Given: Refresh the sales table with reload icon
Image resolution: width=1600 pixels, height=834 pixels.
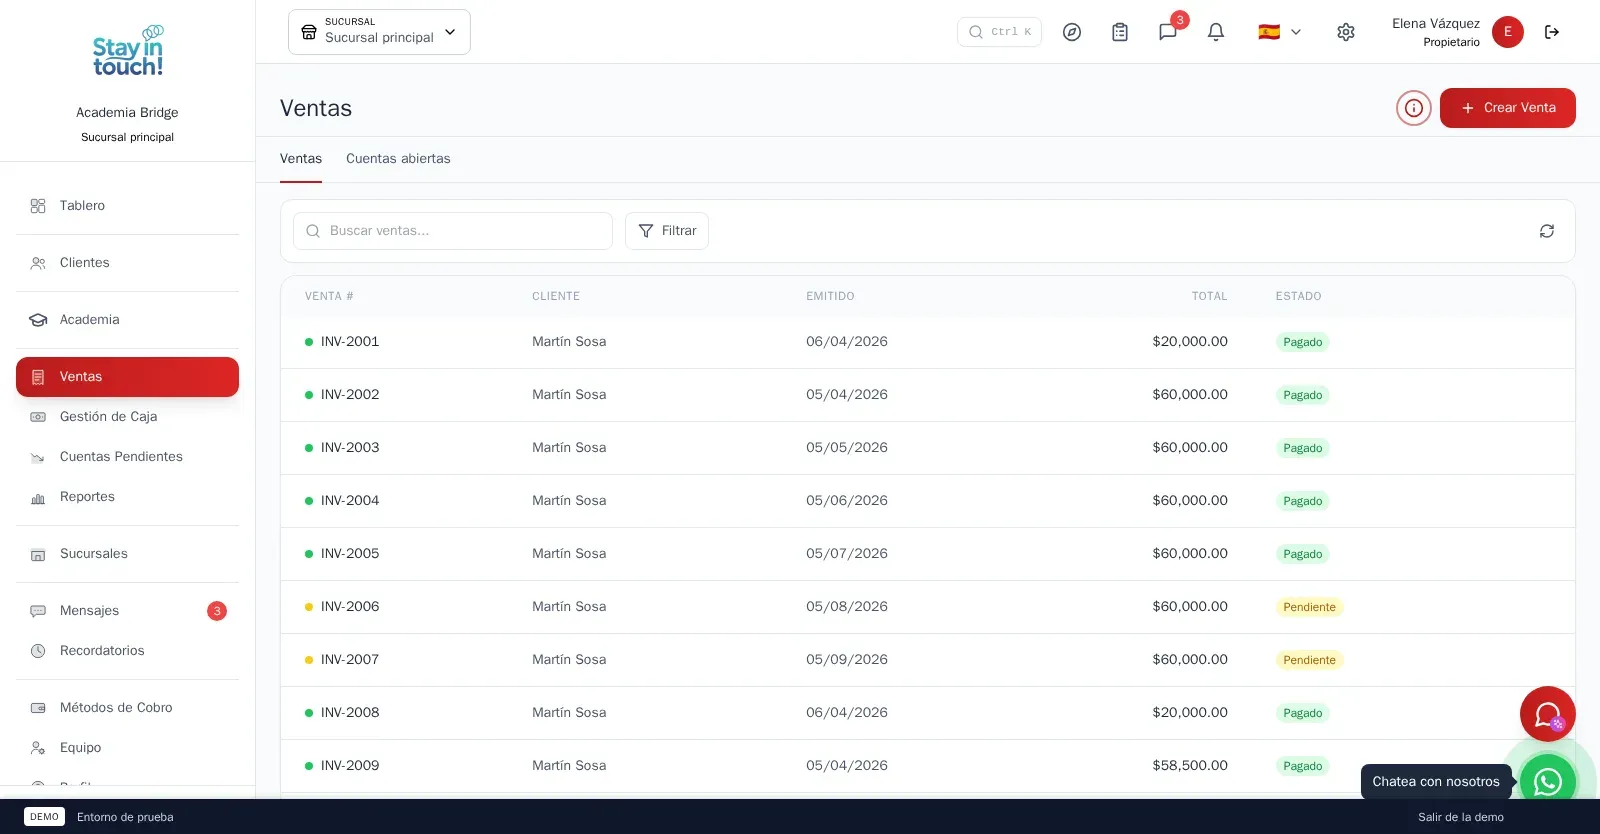Looking at the screenshot, I should 1547,231.
